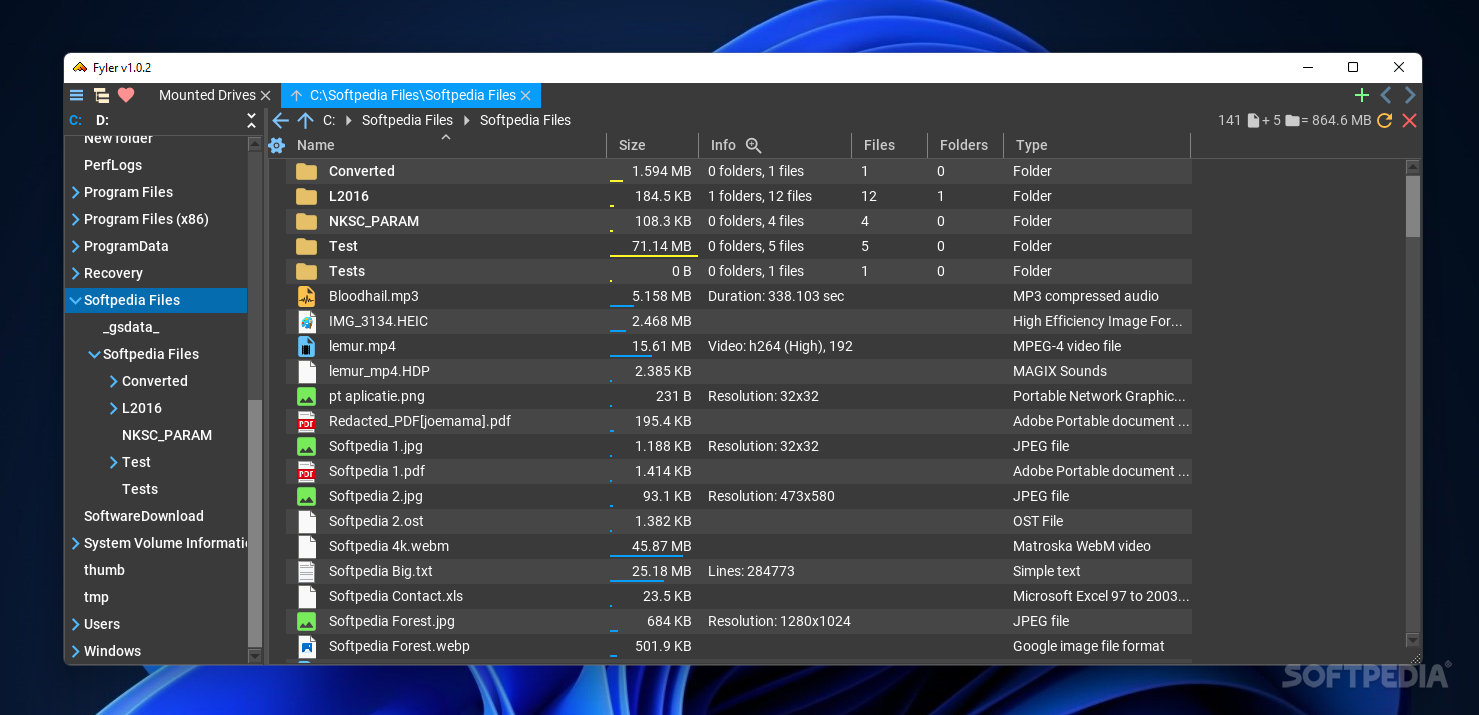Select the Softpedia Contact.xls file
Screen dimensions: 1479x715
click(x=396, y=596)
